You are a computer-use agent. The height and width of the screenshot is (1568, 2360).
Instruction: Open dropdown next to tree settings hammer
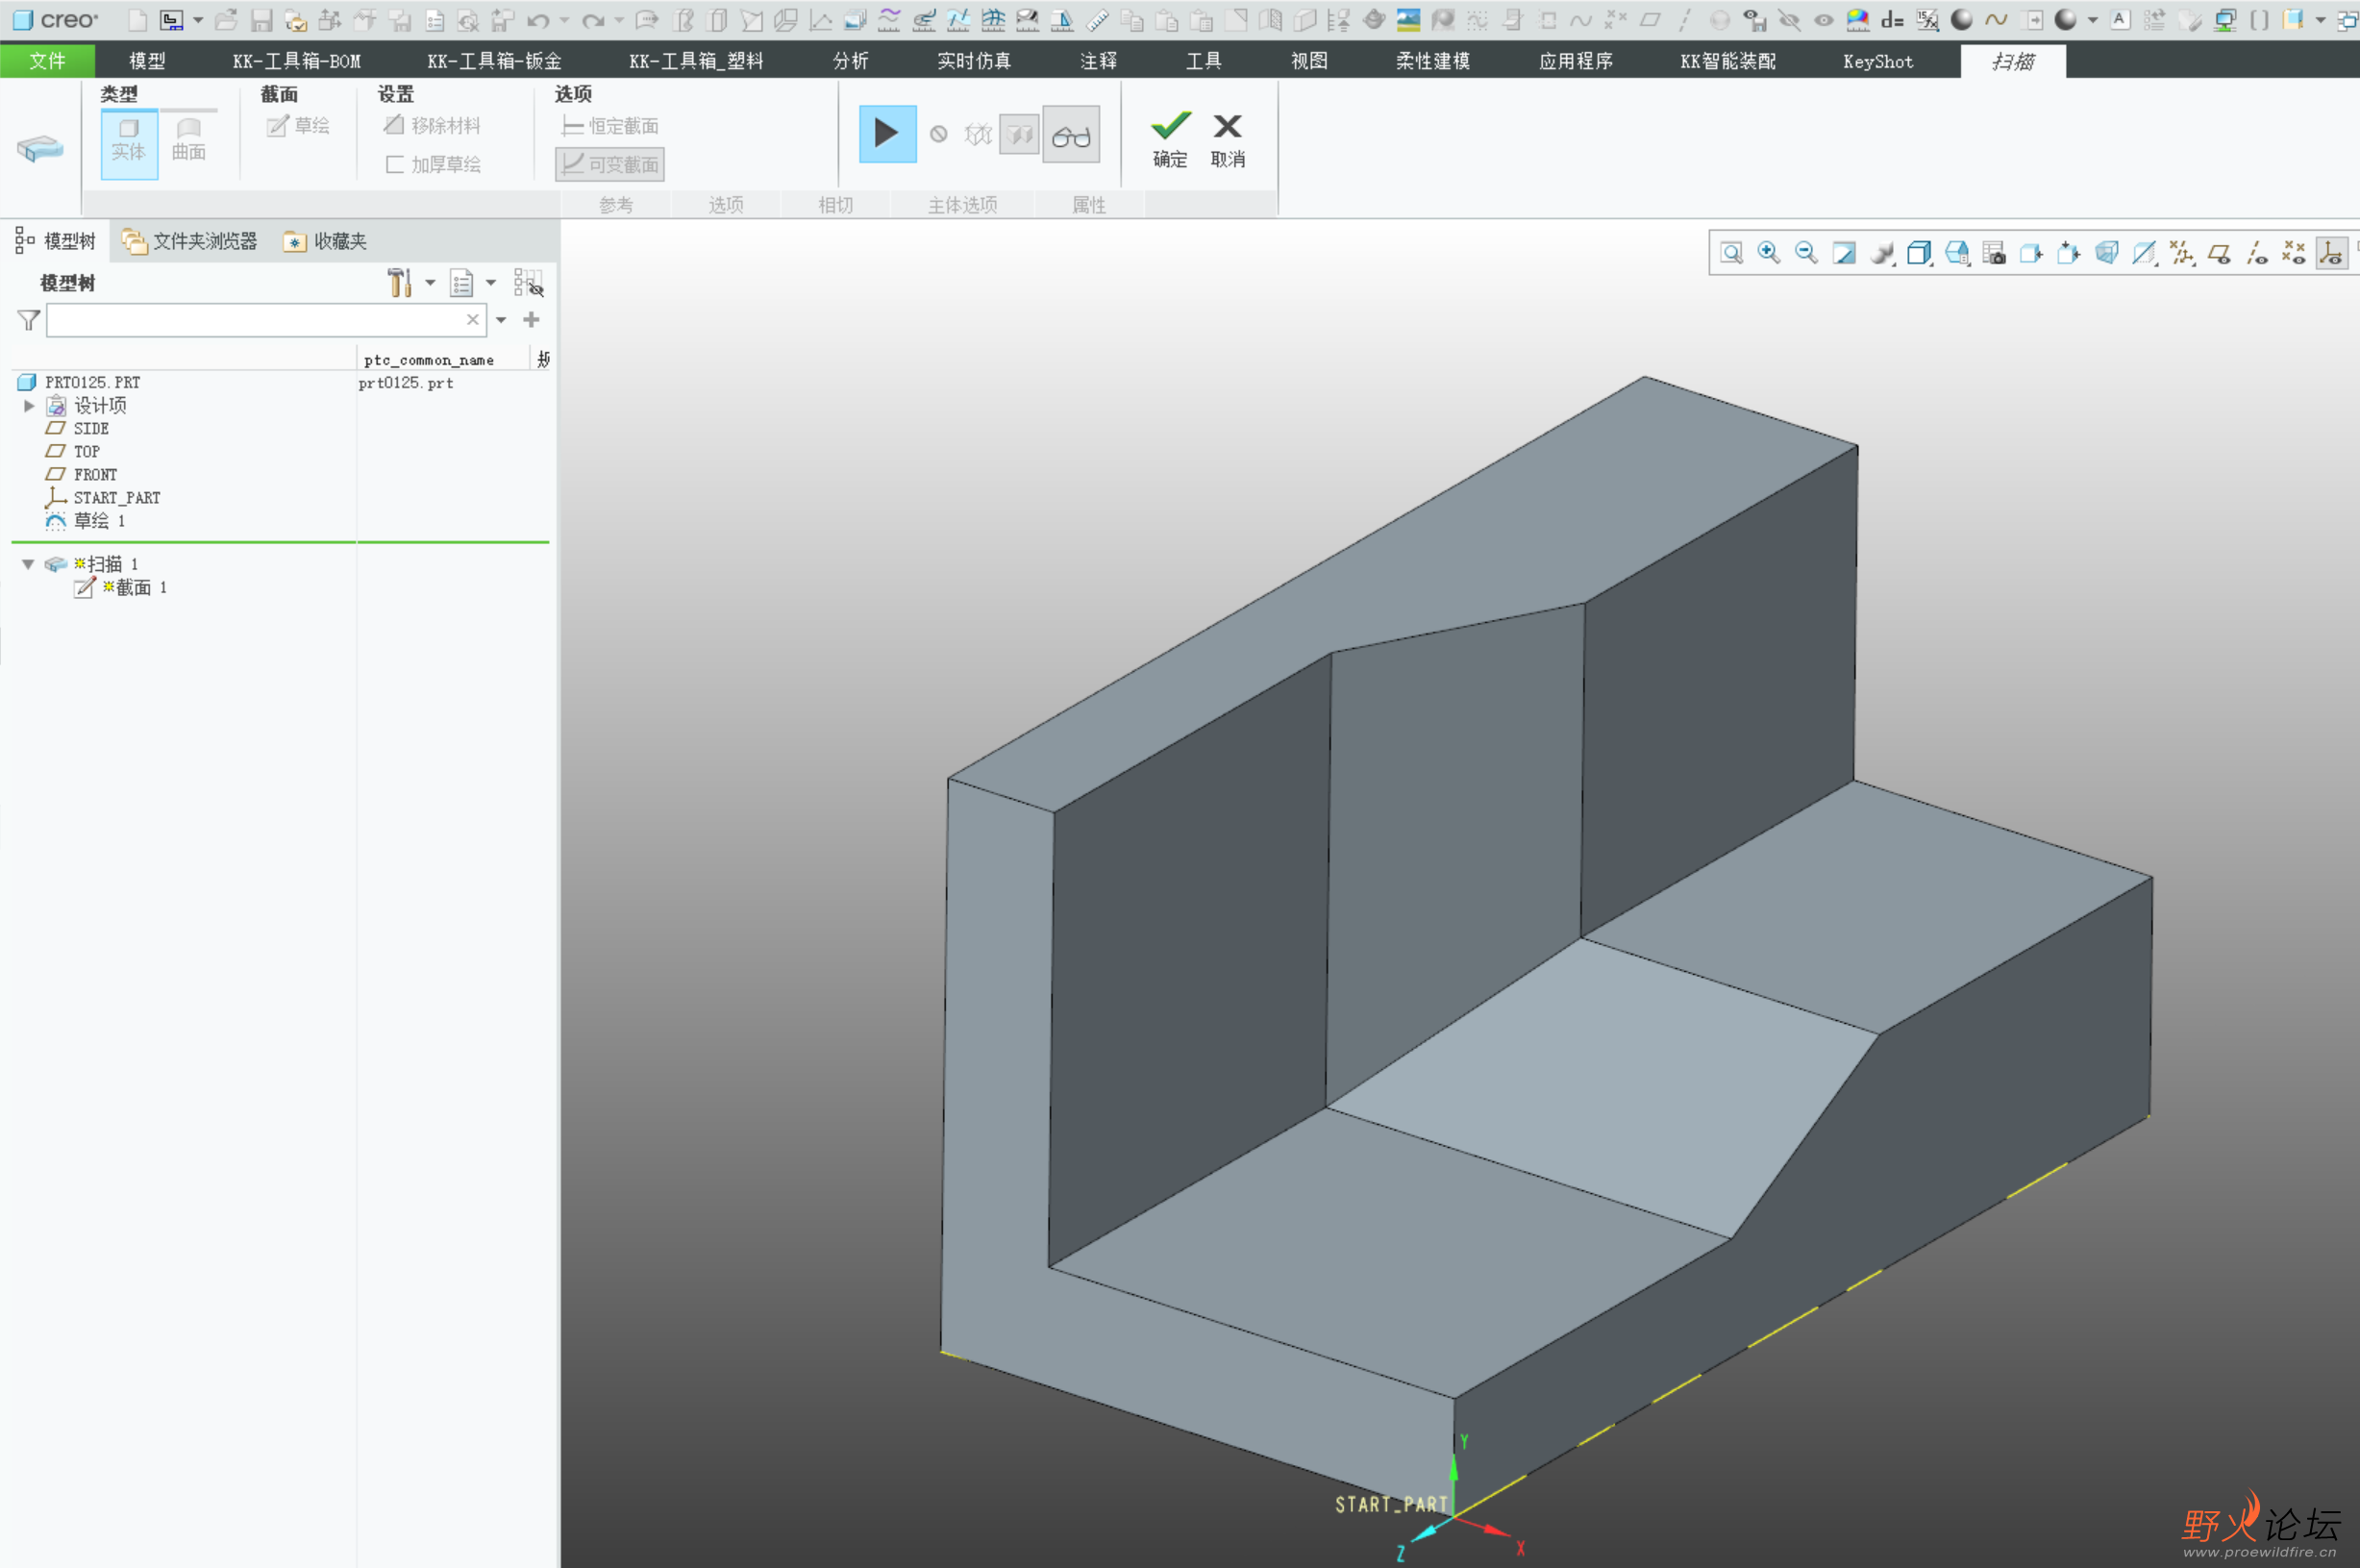point(430,283)
